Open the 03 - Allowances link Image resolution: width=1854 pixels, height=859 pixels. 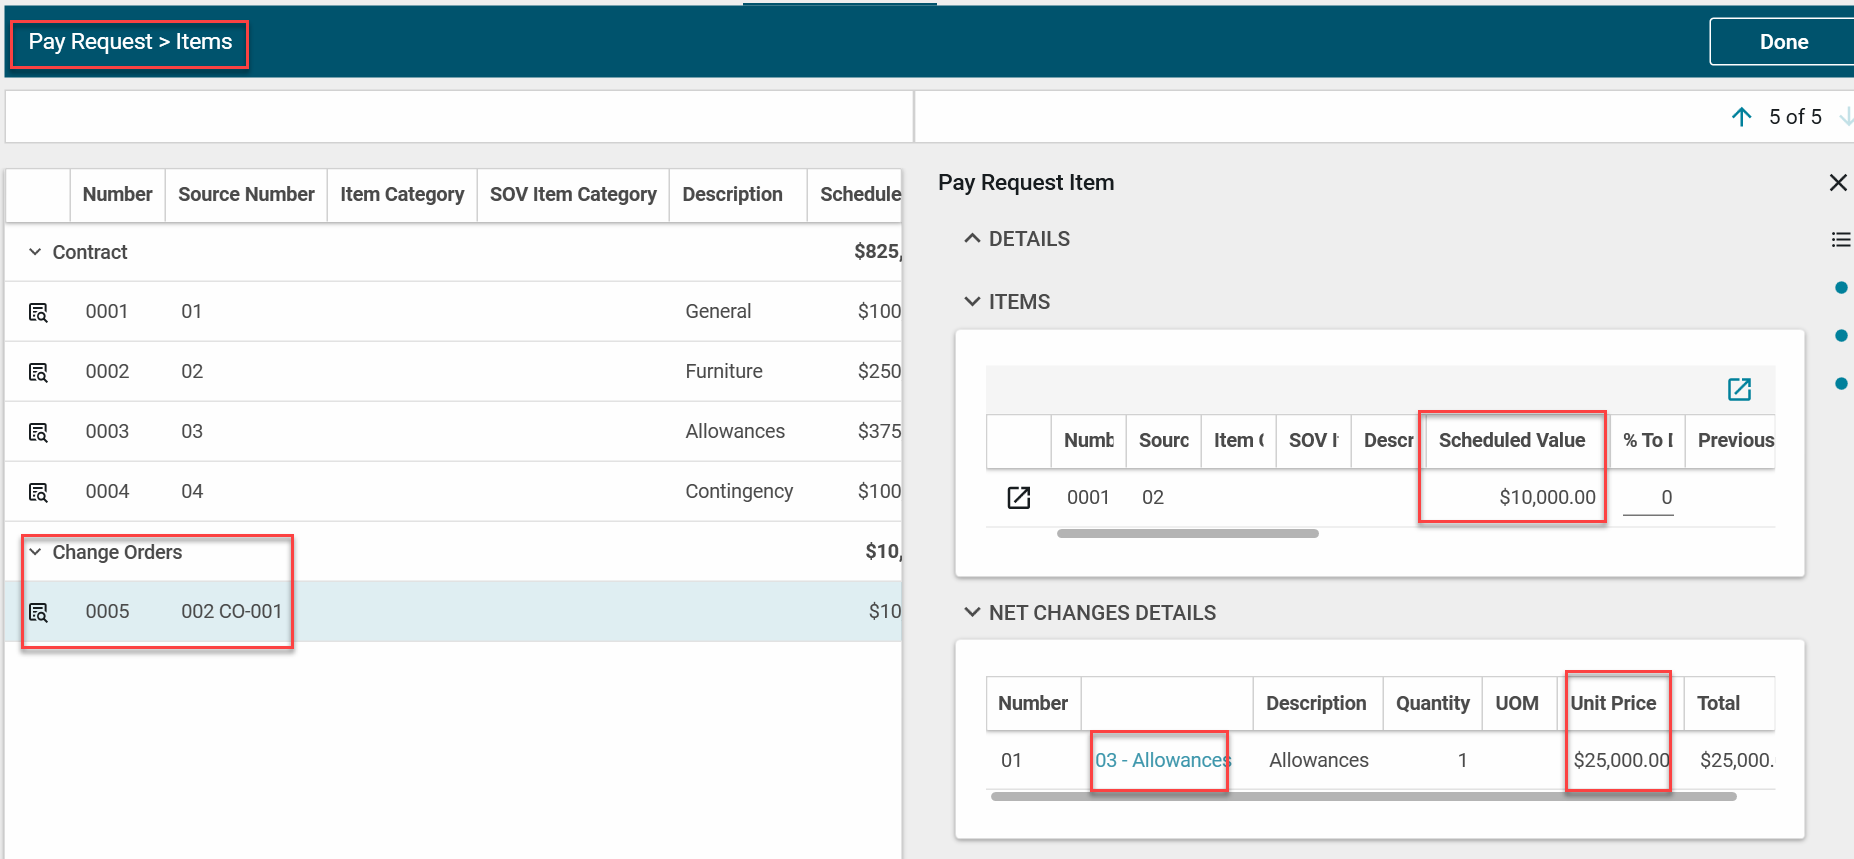(1162, 760)
